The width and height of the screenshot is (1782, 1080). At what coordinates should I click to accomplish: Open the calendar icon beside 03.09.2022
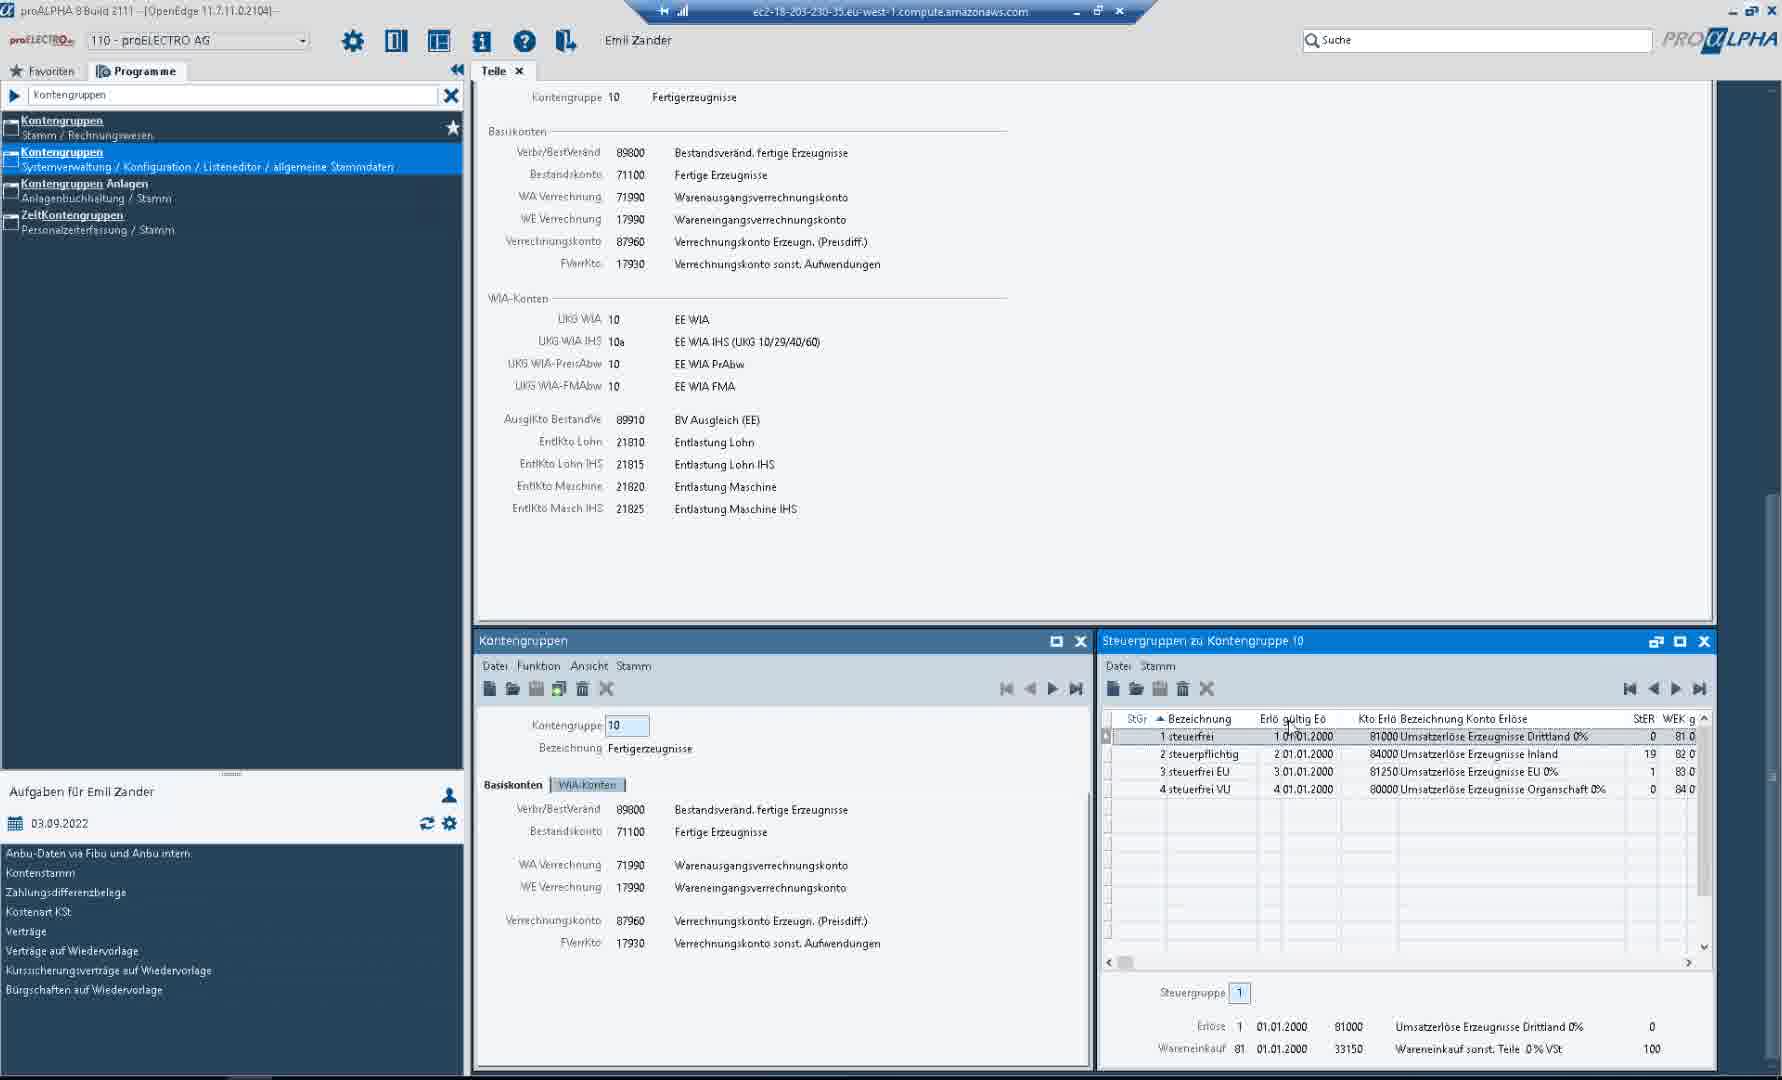pyautogui.click(x=15, y=824)
